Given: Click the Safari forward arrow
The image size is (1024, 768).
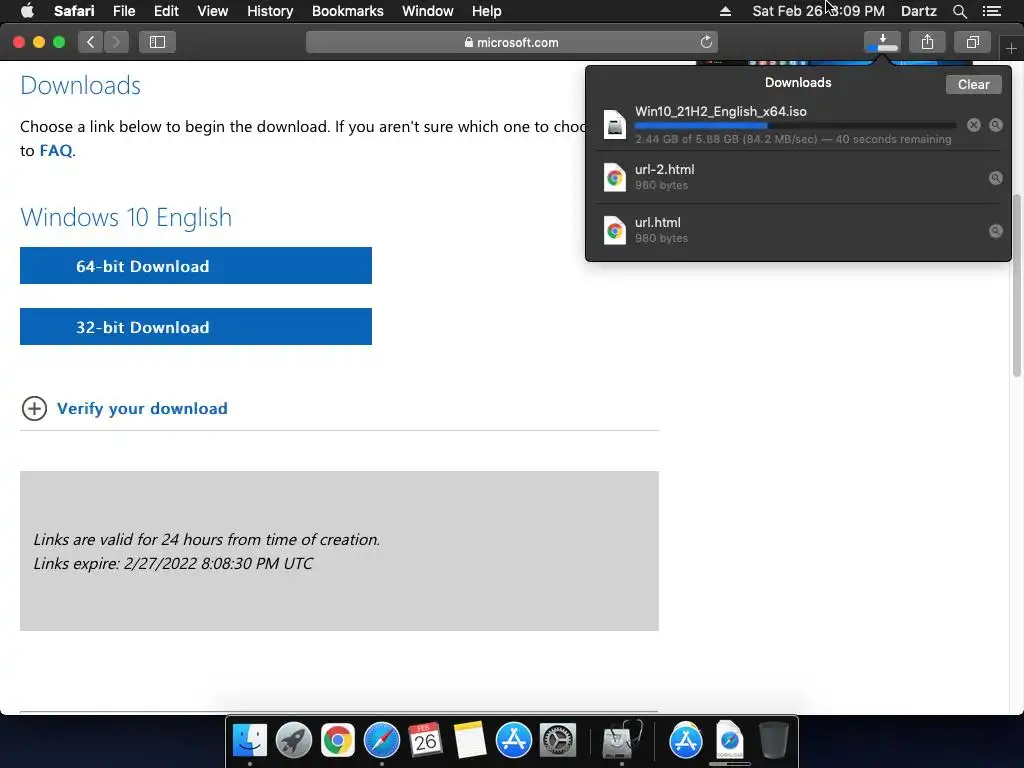Looking at the screenshot, I should (116, 42).
